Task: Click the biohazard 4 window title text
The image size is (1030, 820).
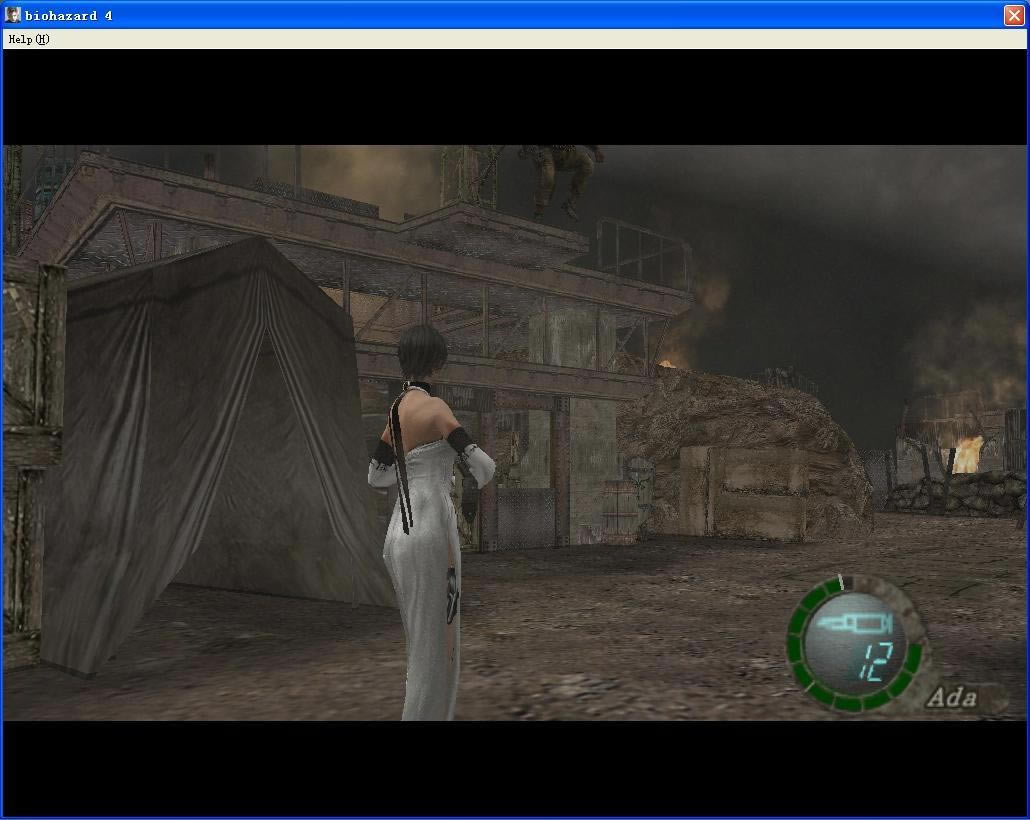Action: [x=68, y=15]
